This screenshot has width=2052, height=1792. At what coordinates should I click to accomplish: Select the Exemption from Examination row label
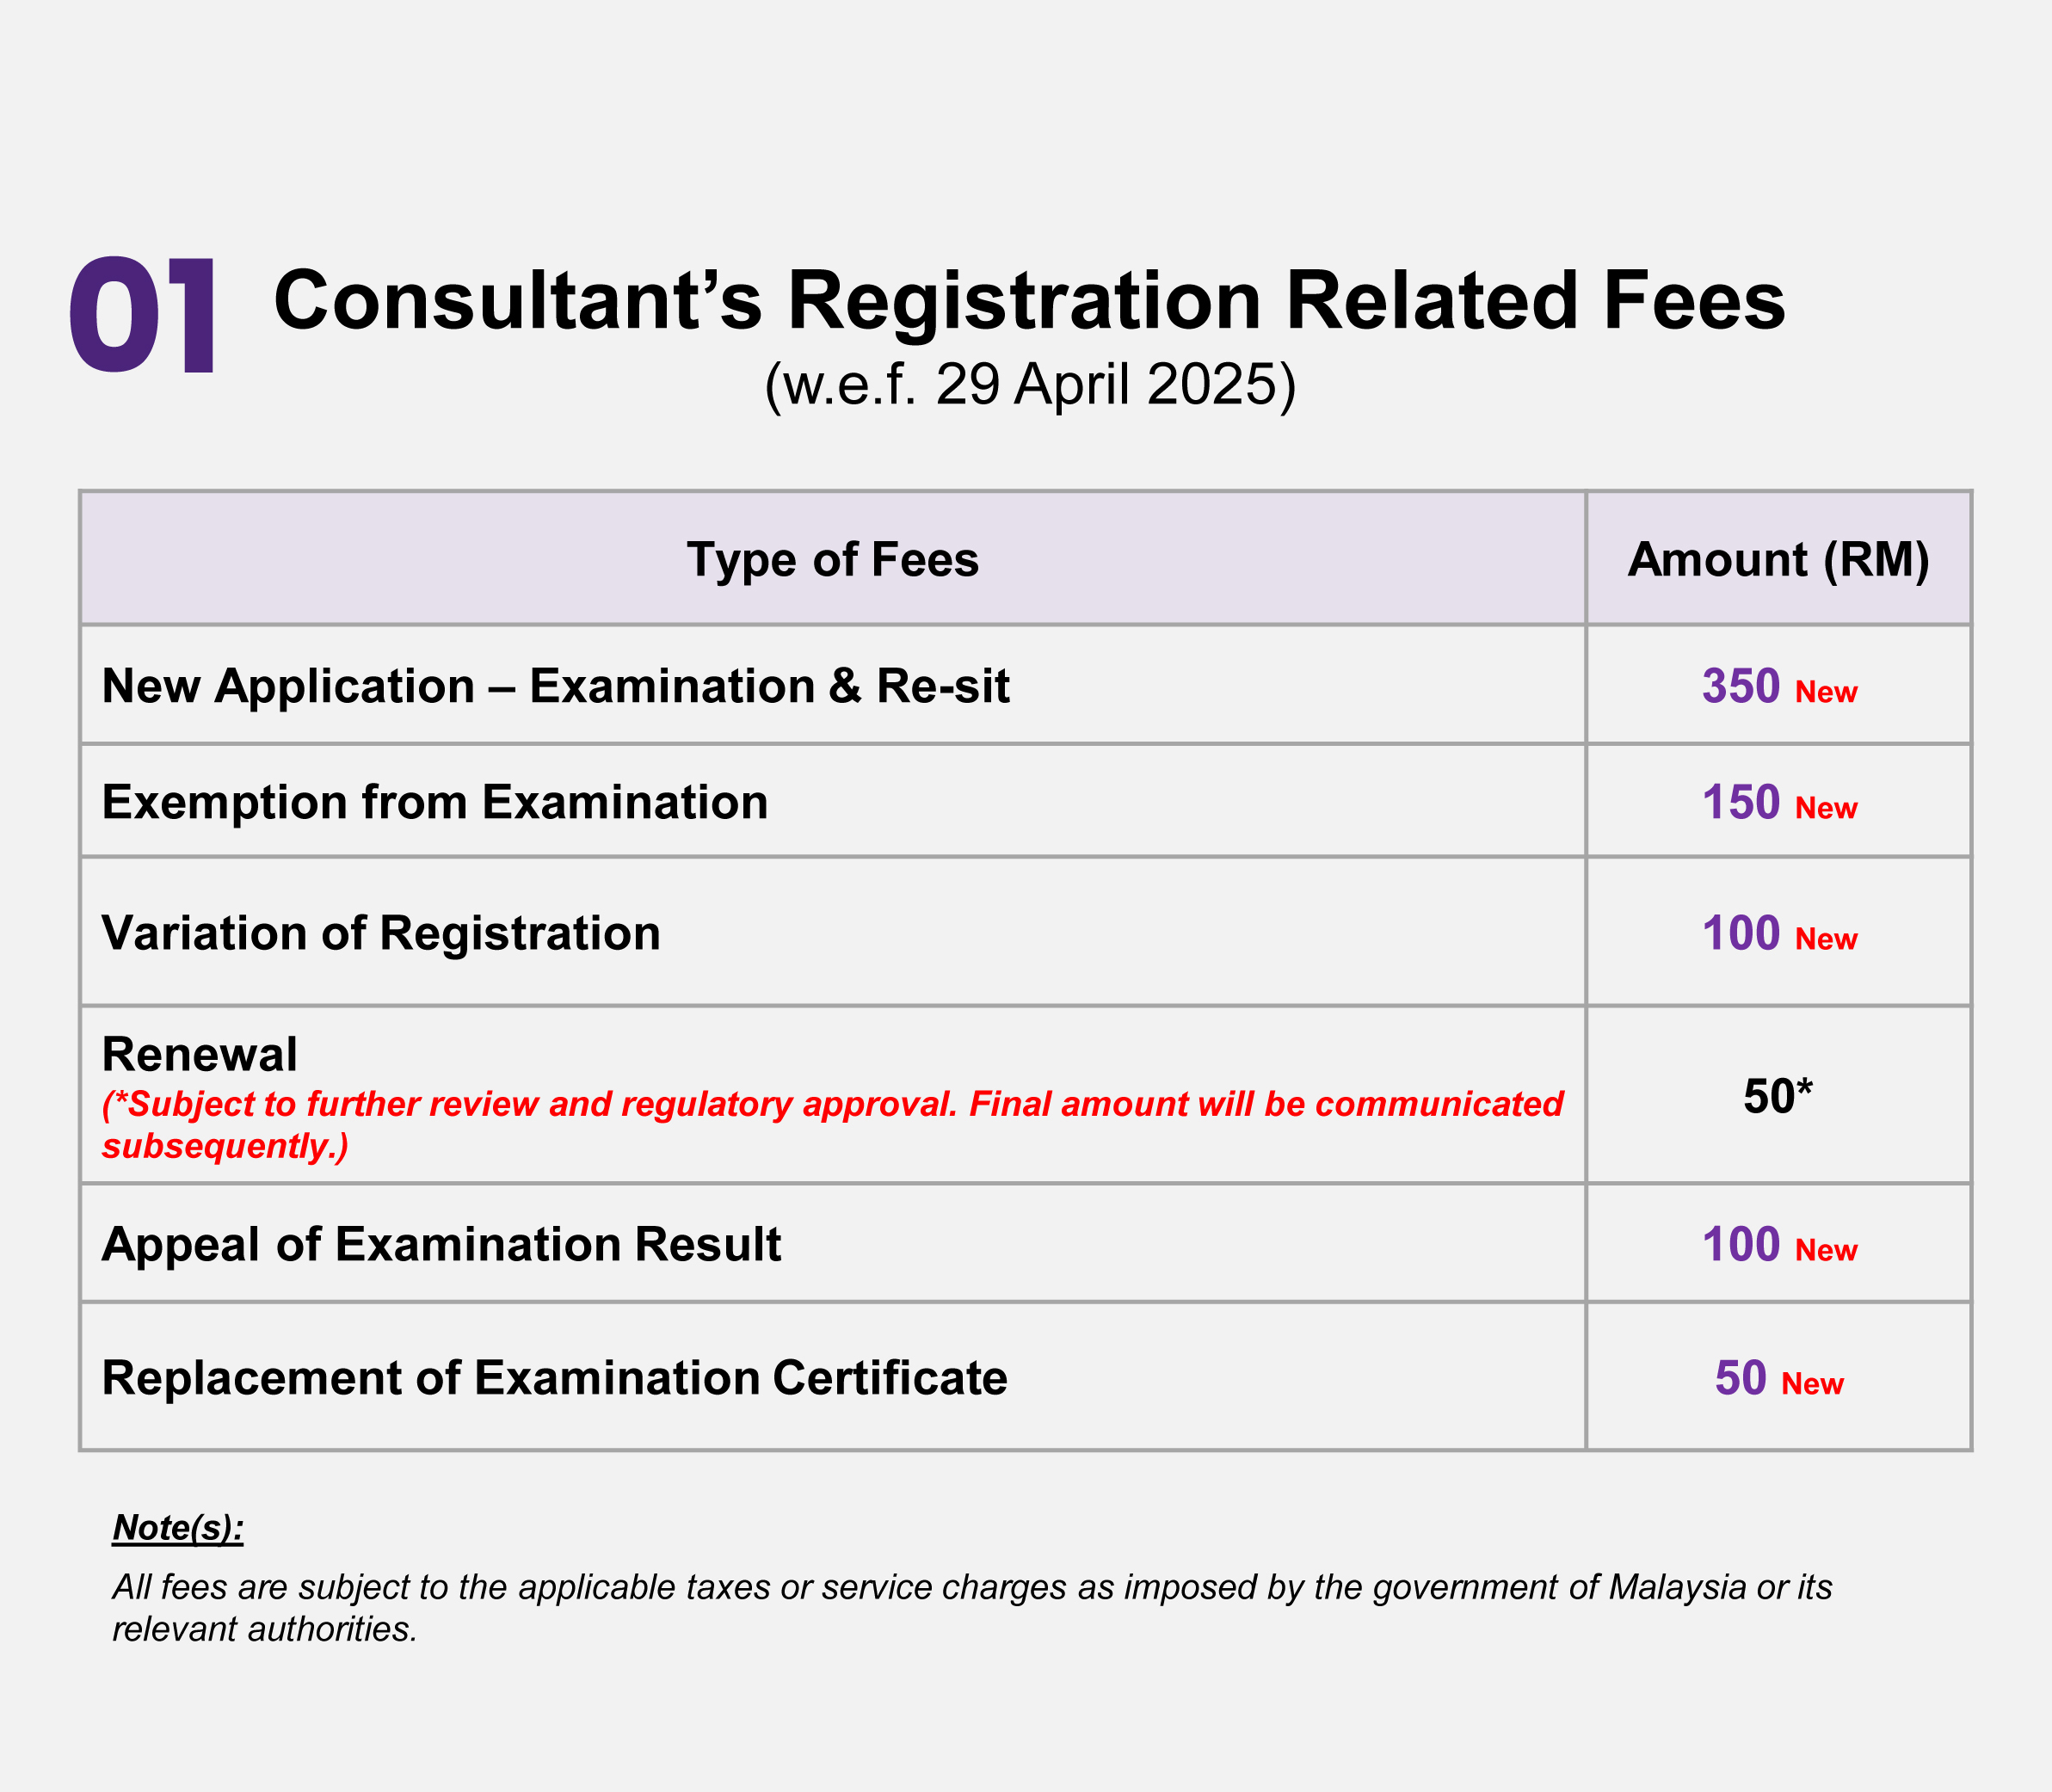tap(435, 802)
